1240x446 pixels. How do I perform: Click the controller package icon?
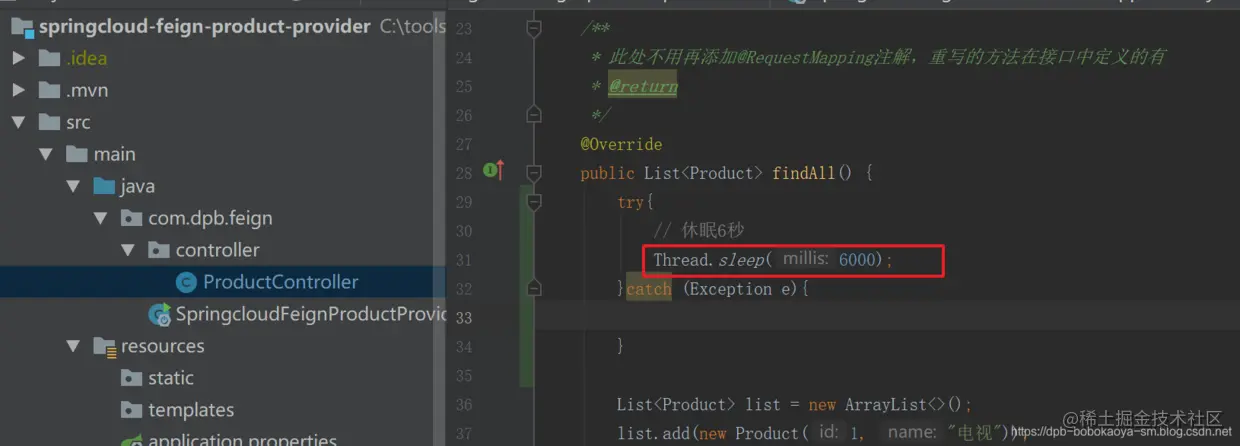tap(159, 250)
